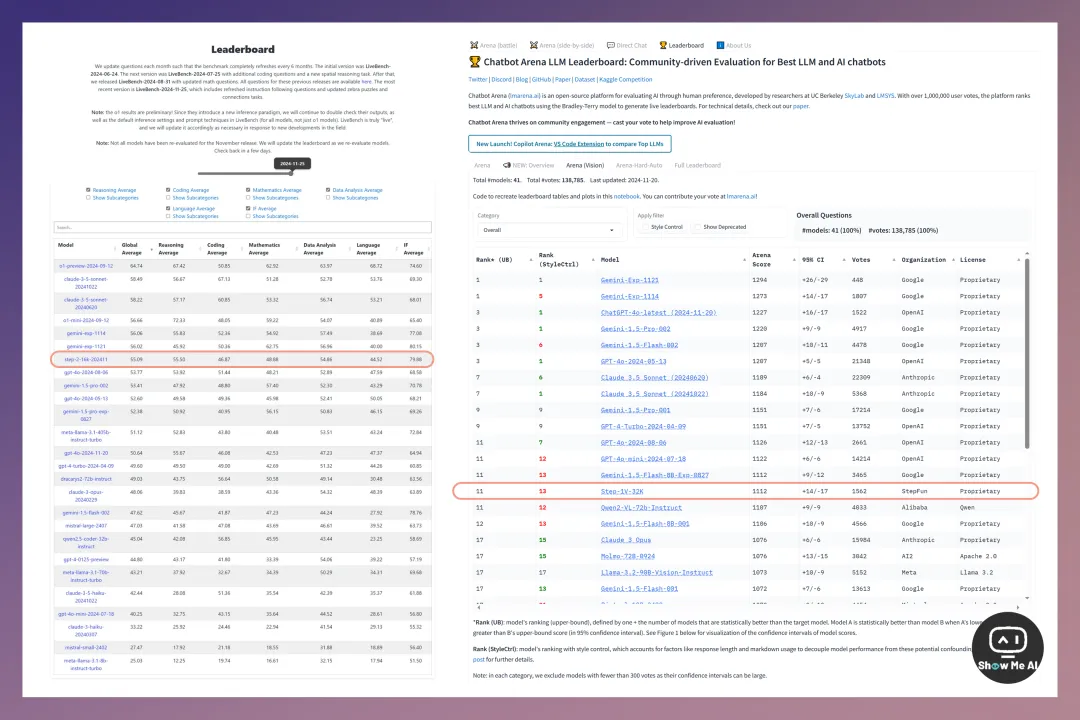Click the Direct Chat speech bubble icon
The image size is (1080, 720).
(x=610, y=45)
